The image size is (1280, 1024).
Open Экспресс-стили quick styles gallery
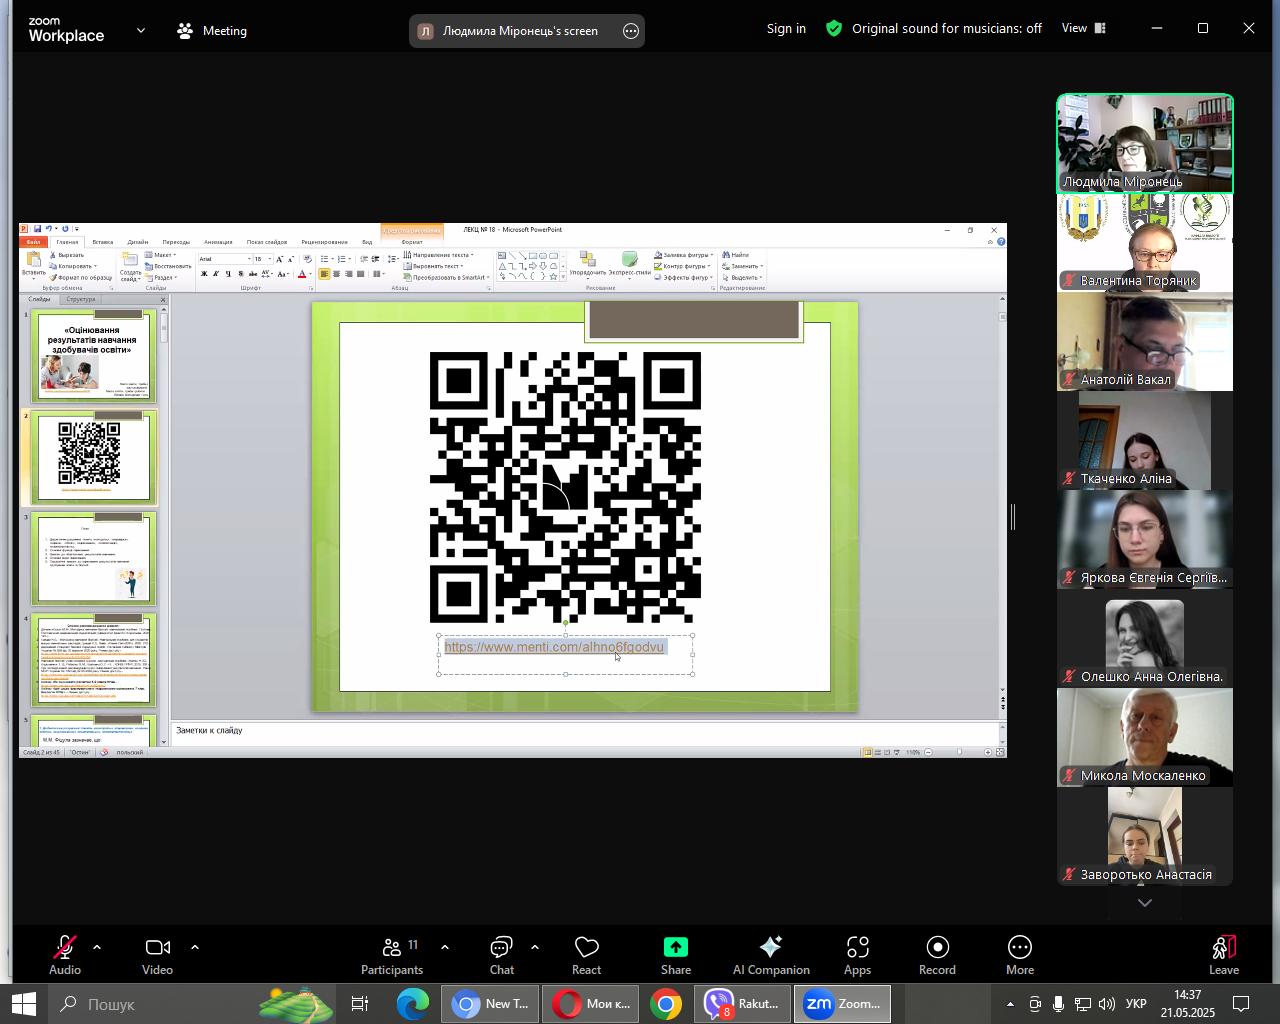[x=629, y=264]
